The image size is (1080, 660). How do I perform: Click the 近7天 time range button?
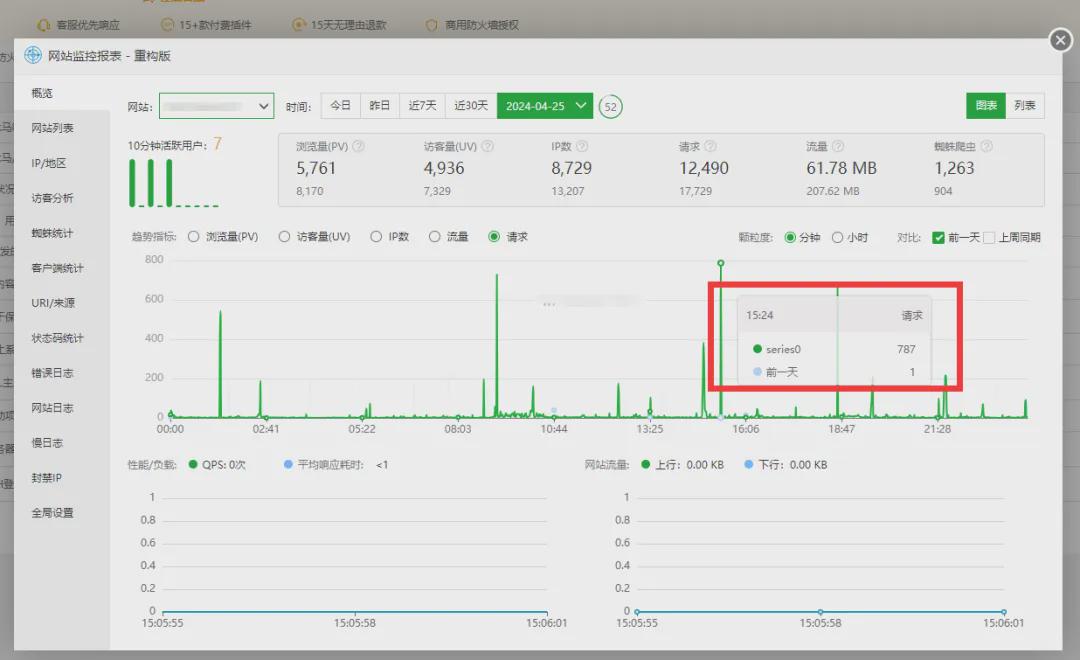click(422, 105)
